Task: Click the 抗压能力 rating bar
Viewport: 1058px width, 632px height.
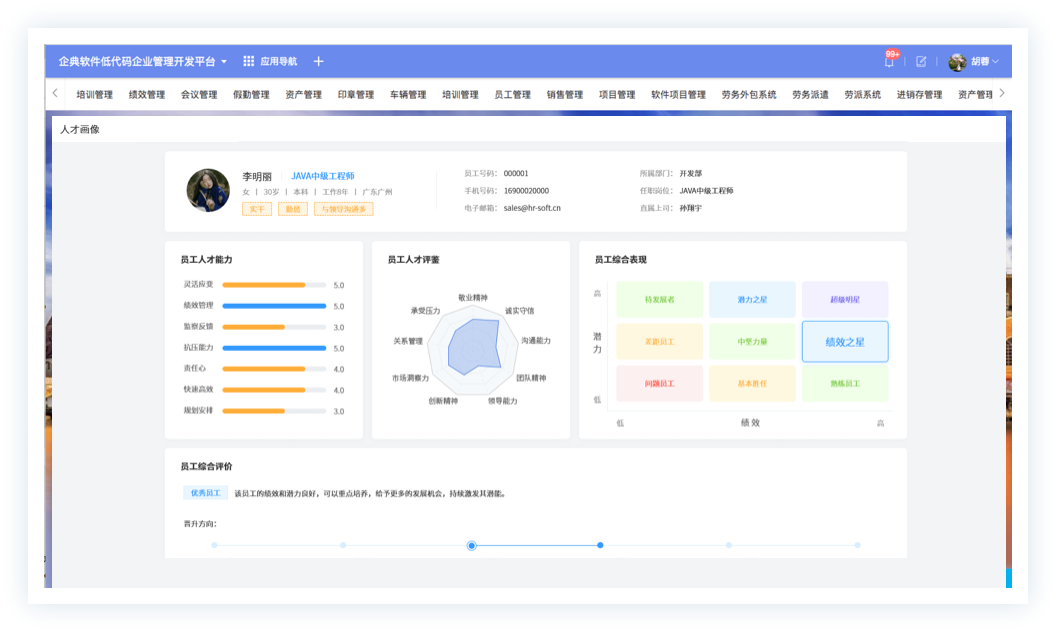Action: (273, 348)
